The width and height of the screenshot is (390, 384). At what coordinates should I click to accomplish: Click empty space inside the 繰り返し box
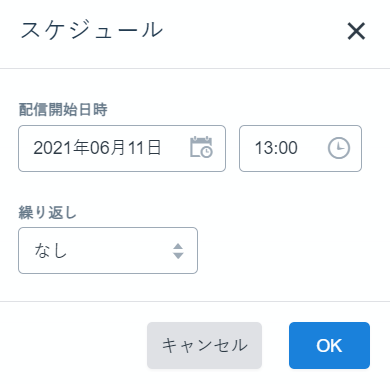click(120, 251)
